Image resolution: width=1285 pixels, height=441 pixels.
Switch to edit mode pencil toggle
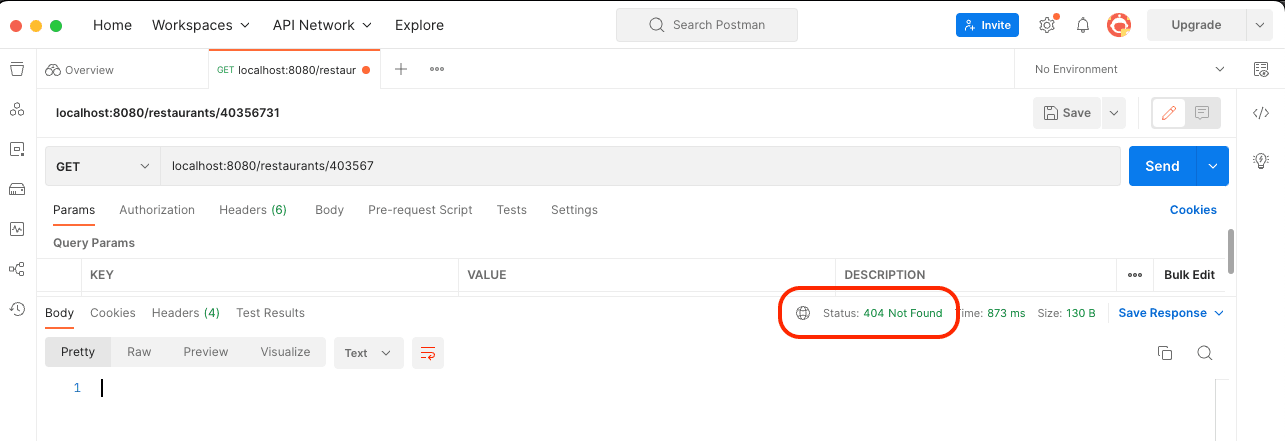1168,113
